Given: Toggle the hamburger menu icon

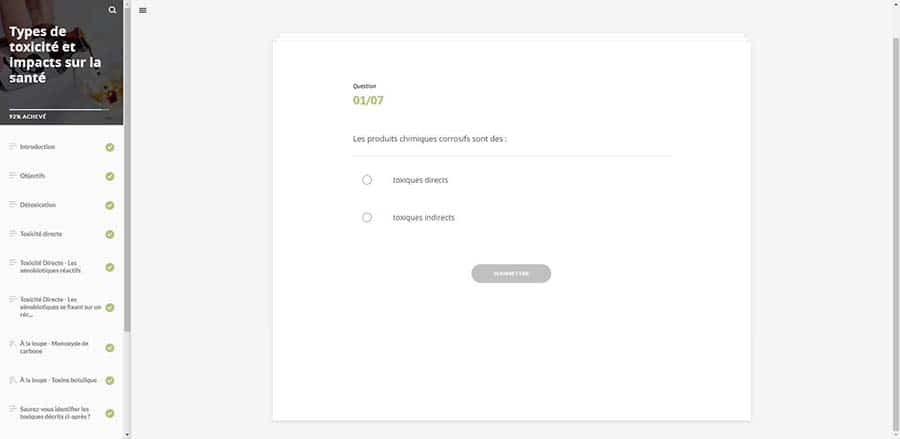Looking at the screenshot, I should (x=143, y=10).
